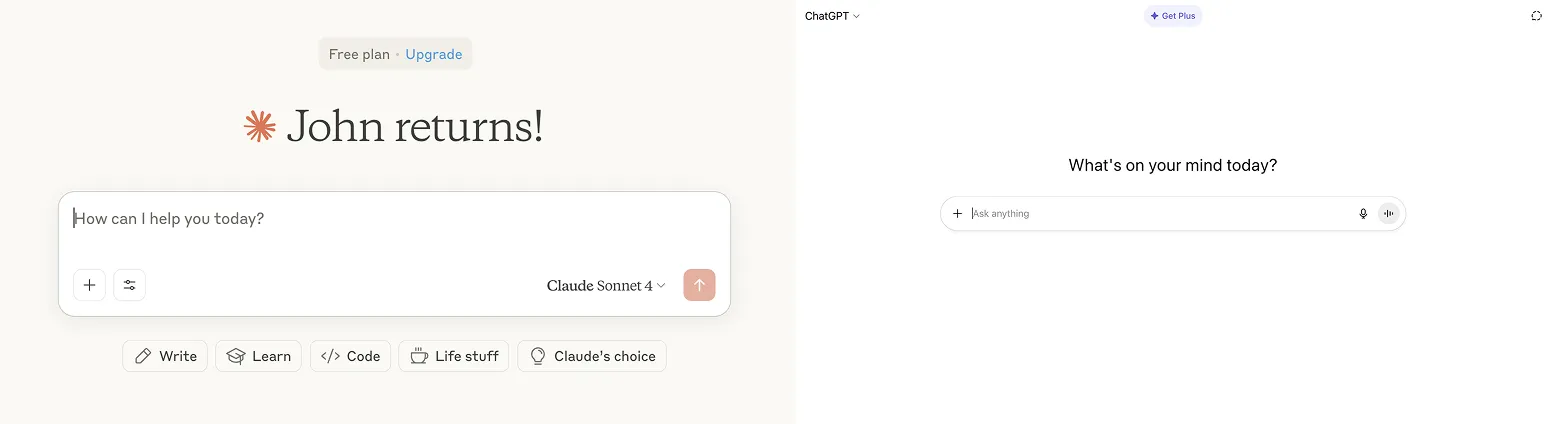
Task: Click the plus attachment button in Claude
Action: [x=89, y=285]
